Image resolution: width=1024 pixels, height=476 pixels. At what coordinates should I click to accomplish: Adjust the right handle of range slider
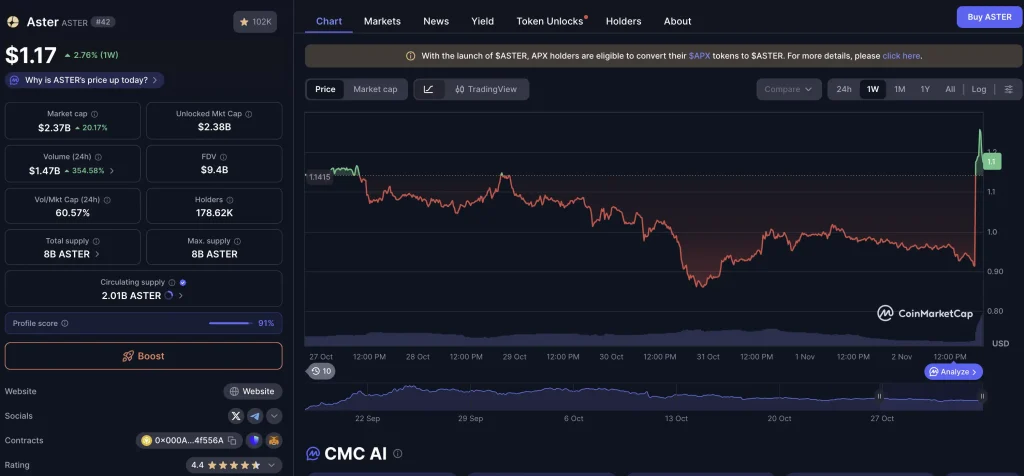982,396
